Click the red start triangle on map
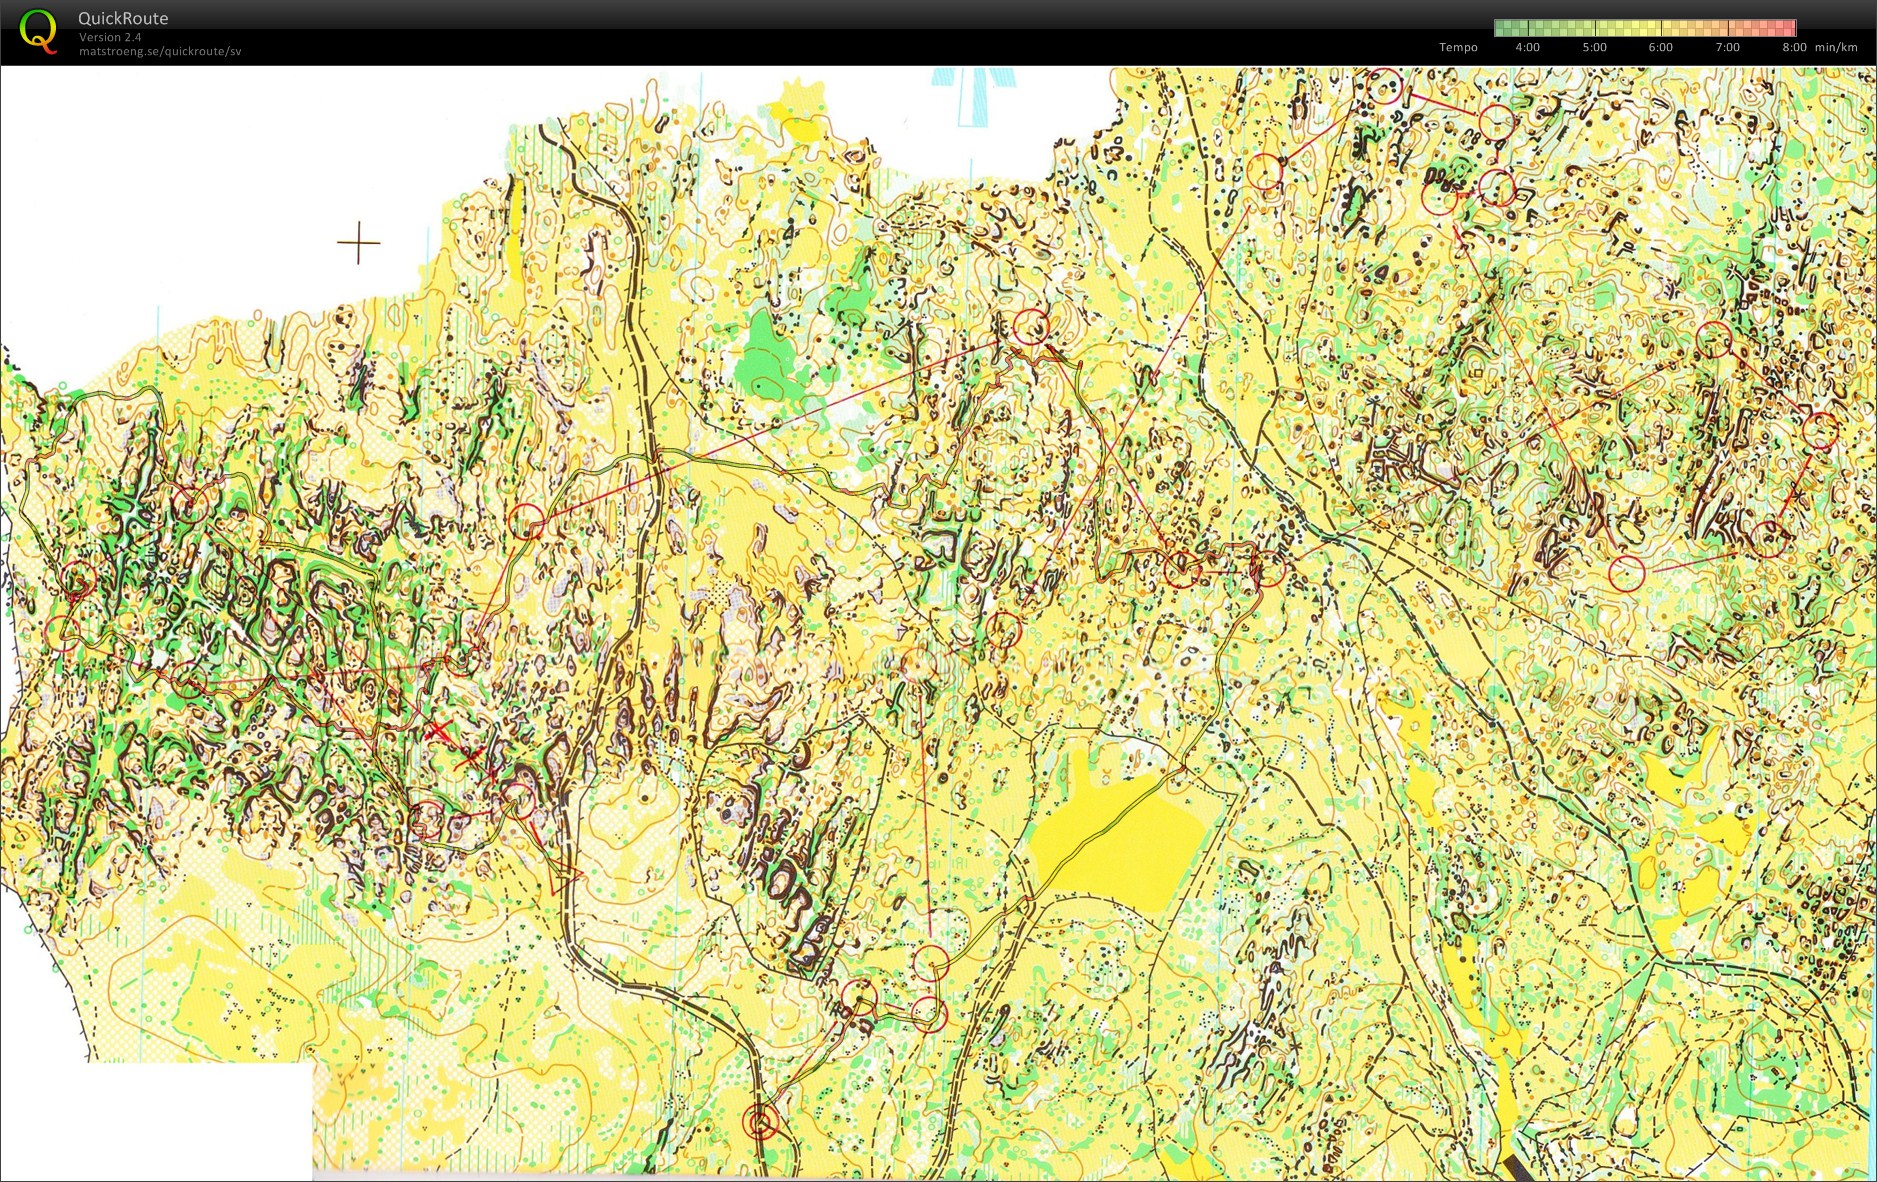The width and height of the screenshot is (1877, 1182). point(565,878)
